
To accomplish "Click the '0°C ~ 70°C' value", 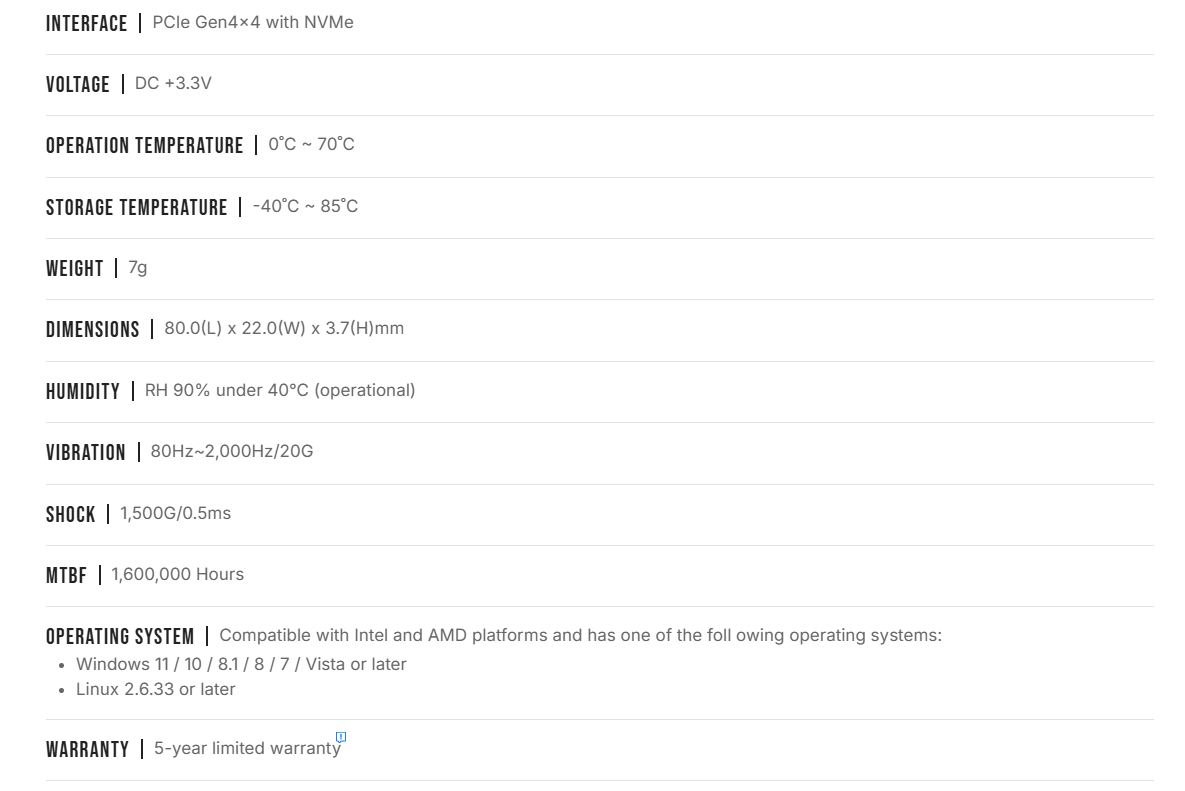I will 311,144.
